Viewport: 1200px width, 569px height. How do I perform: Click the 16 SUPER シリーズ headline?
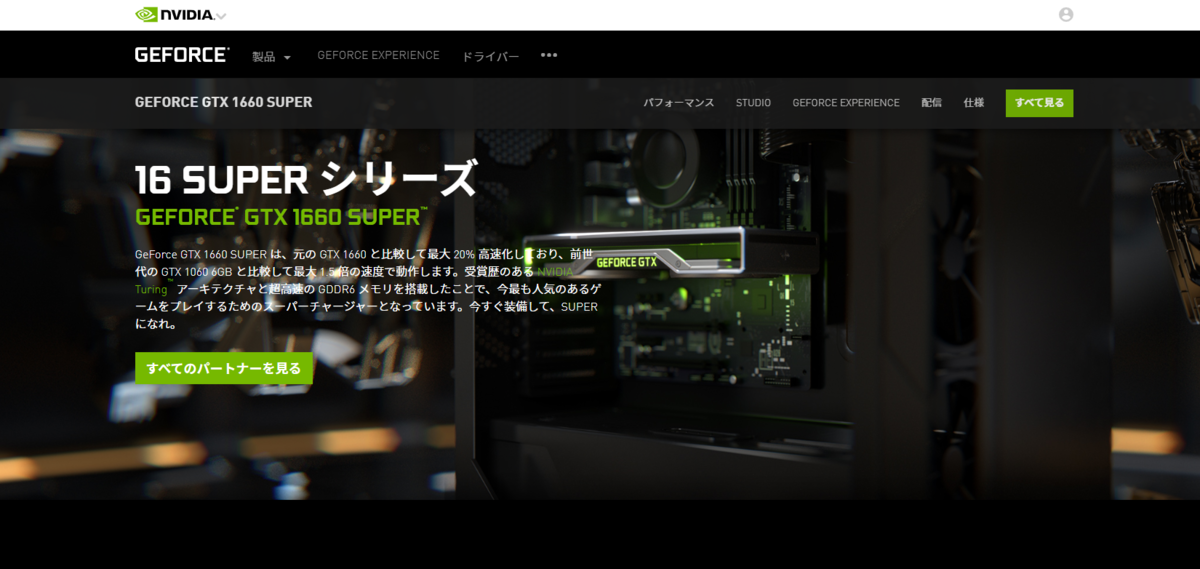tap(306, 179)
